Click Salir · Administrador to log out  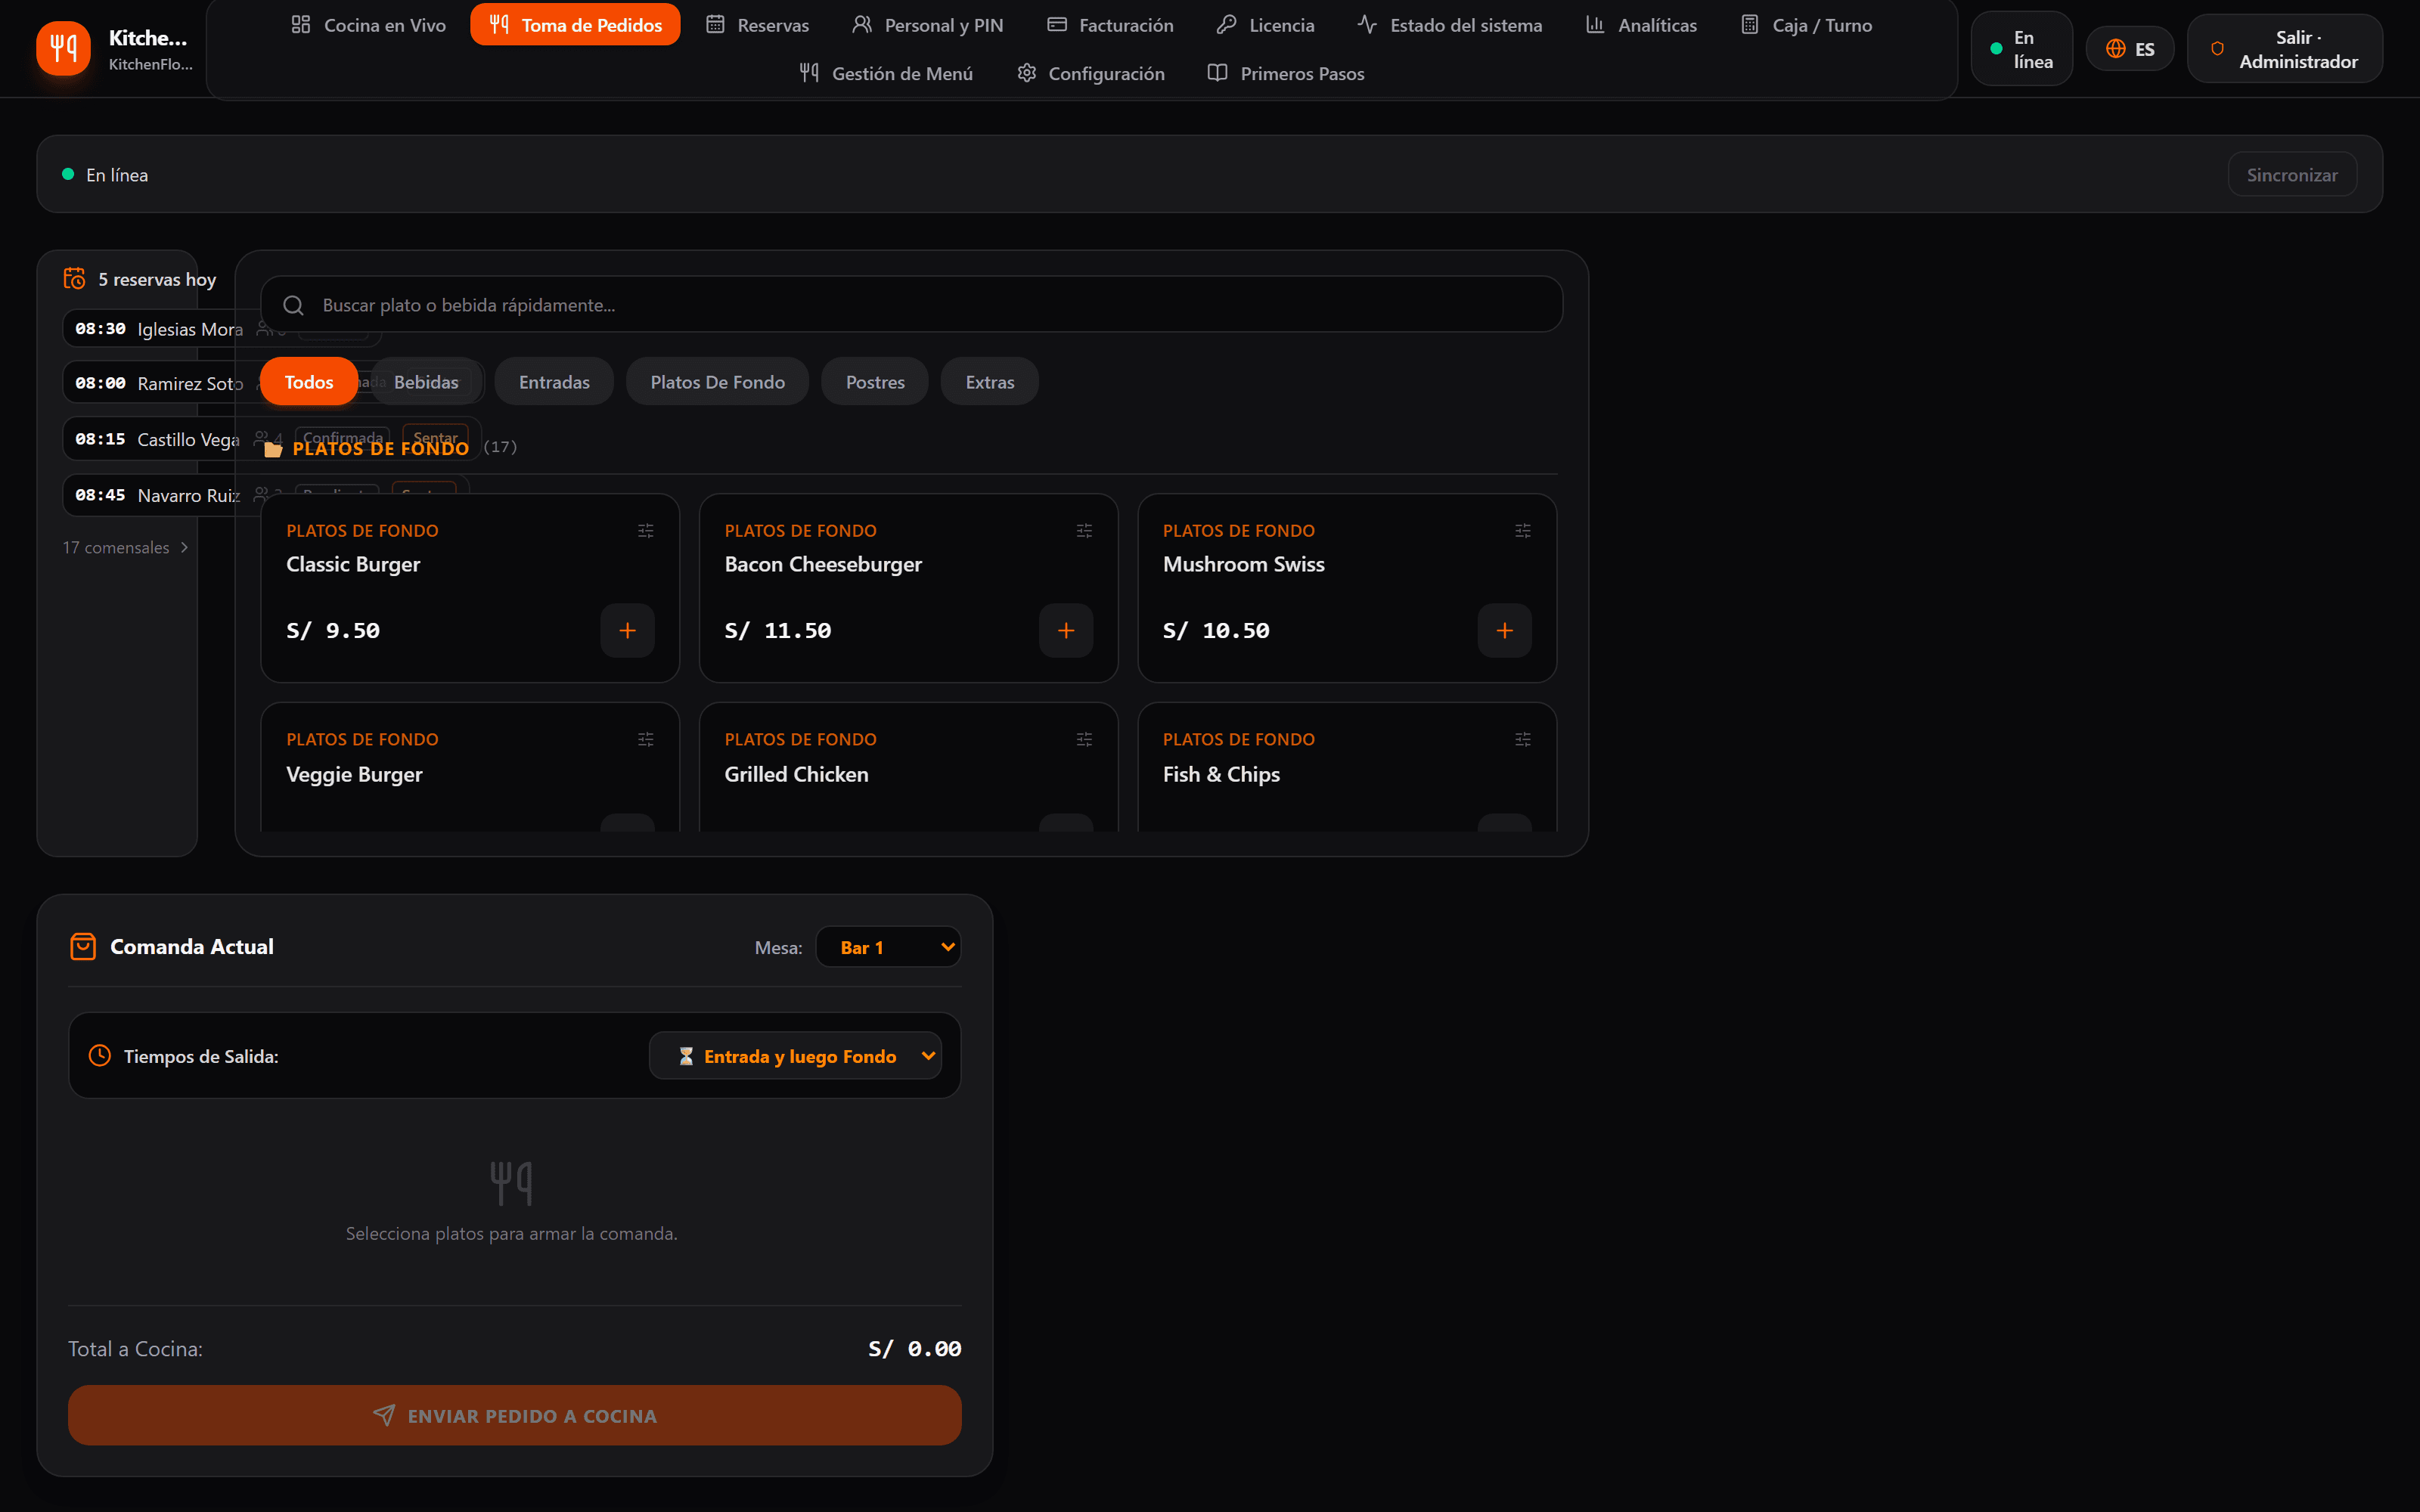[2284, 49]
